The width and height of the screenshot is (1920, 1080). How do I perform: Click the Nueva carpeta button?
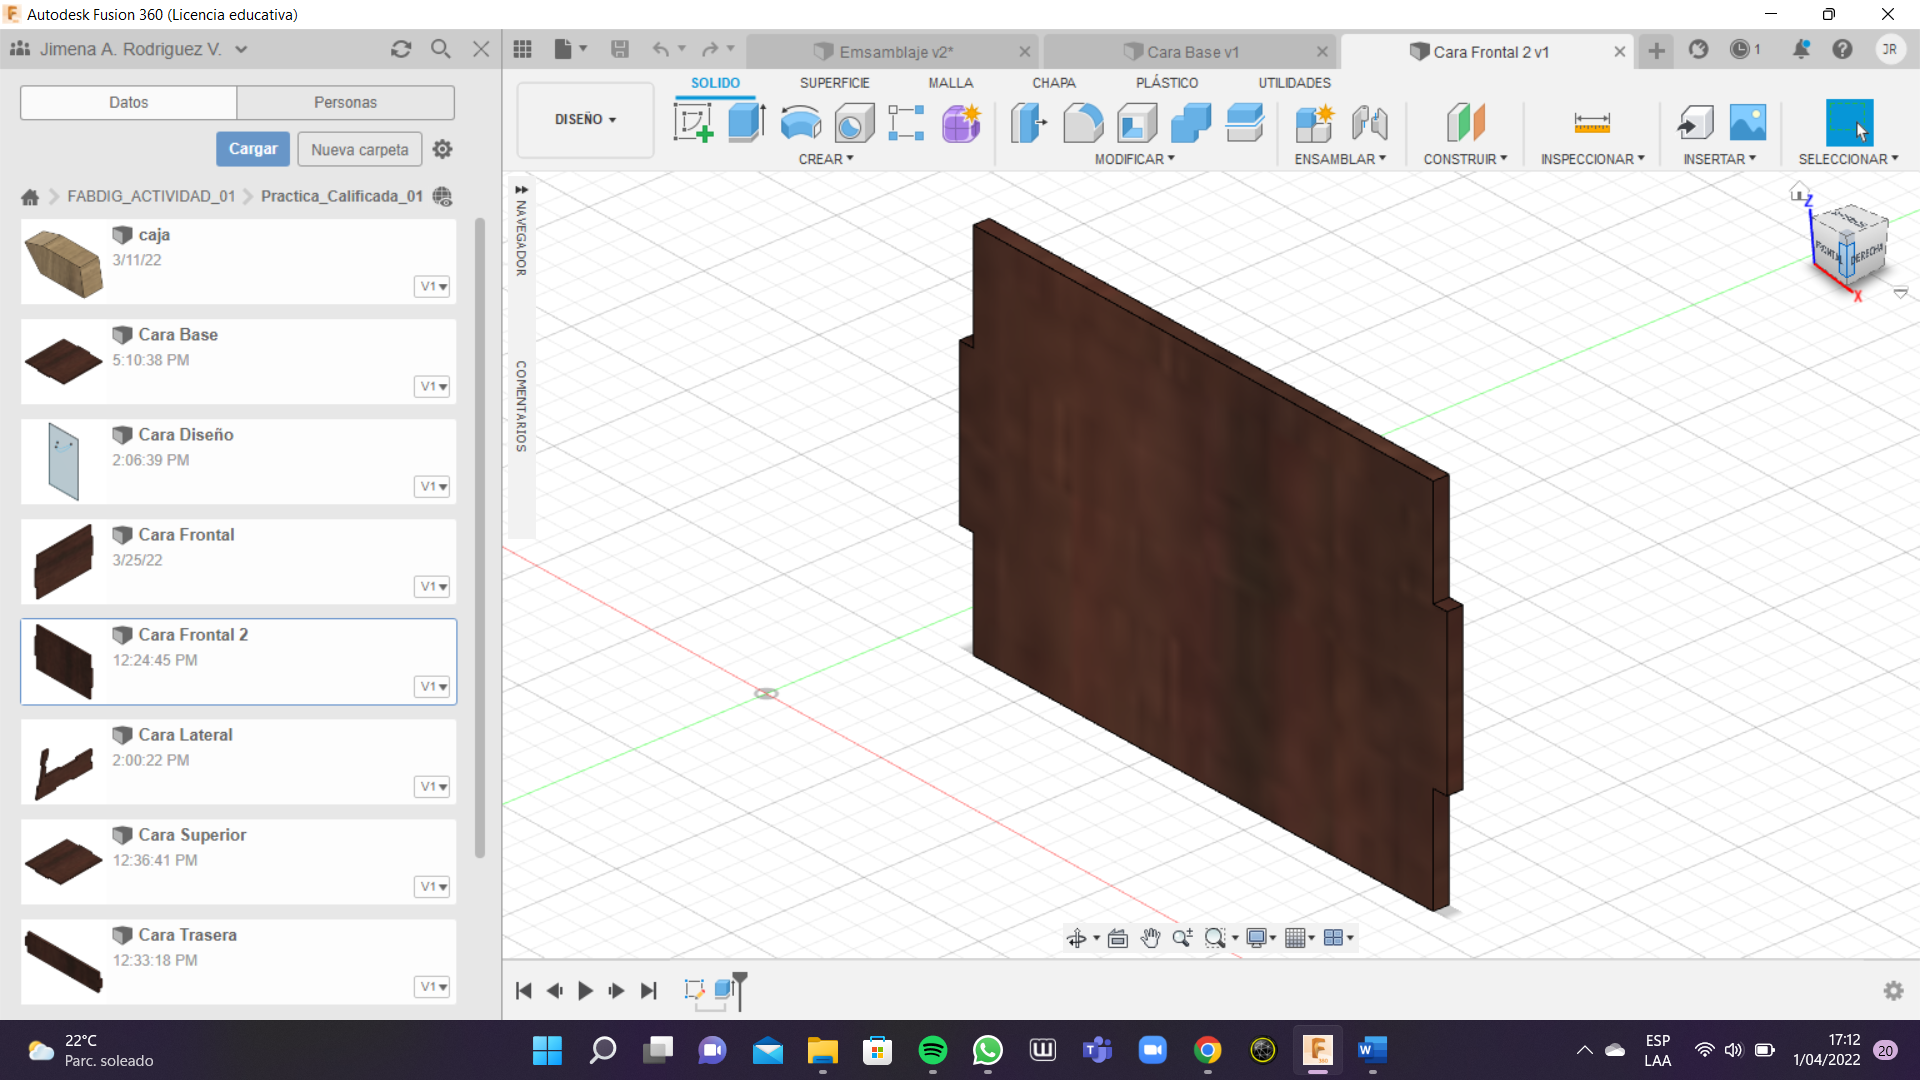click(359, 149)
